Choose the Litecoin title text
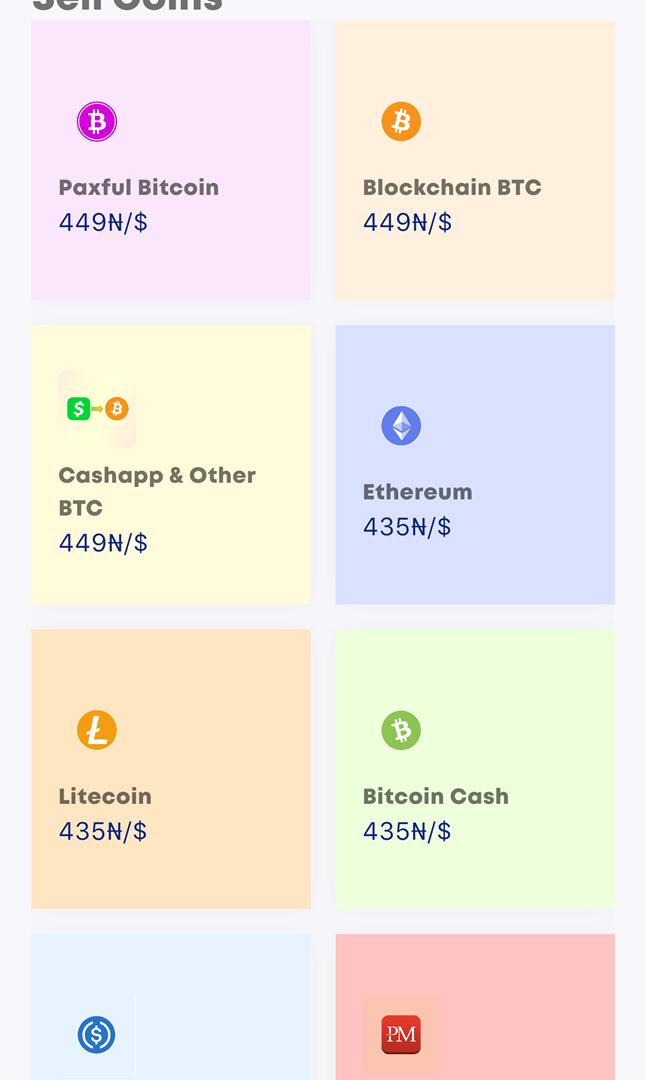Viewport: 646px width, 1080px height. [x=105, y=796]
